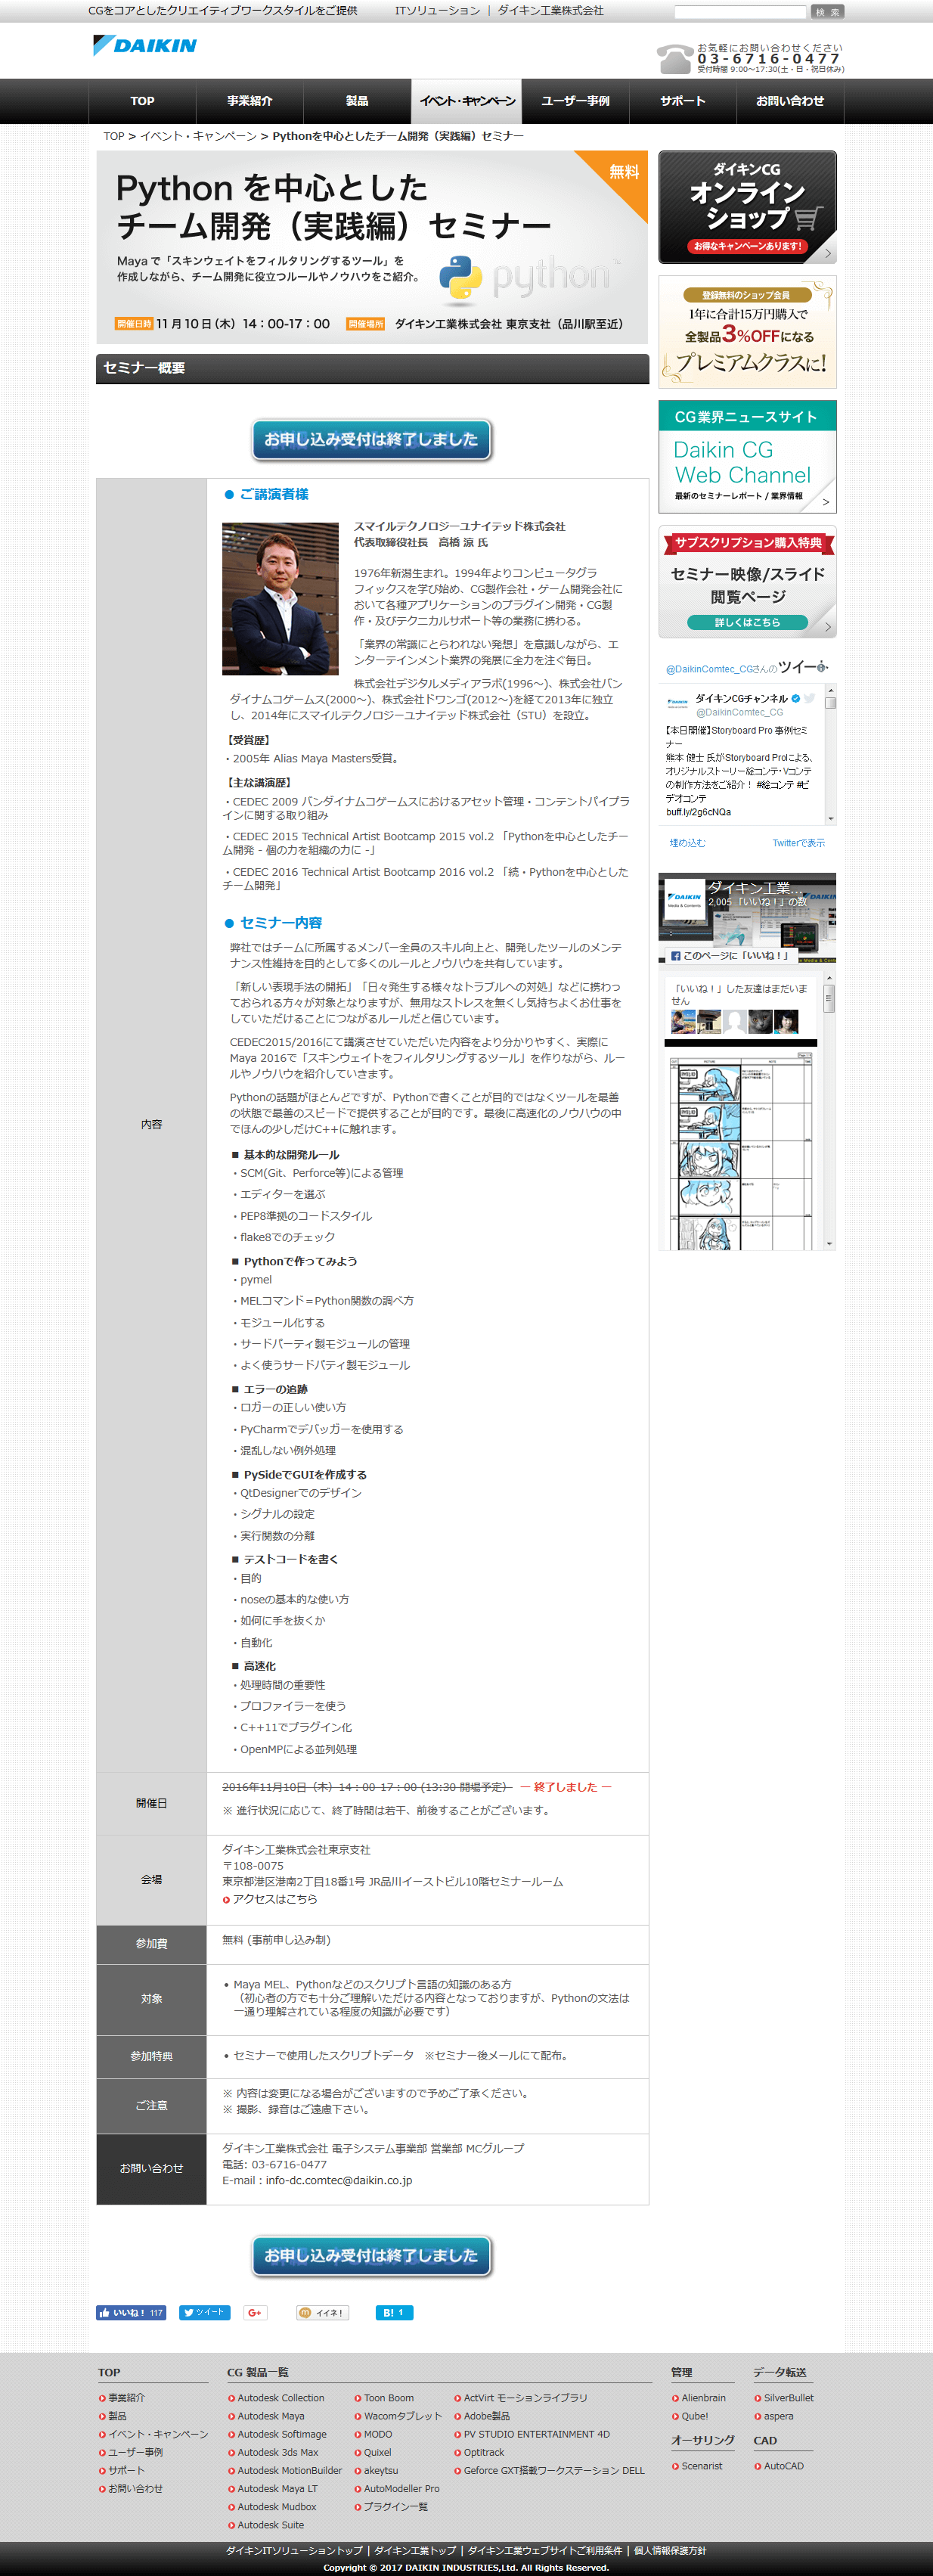Click 個人情報保護方針 in bottom bar
This screenshot has width=933, height=2576.
tap(669, 2550)
